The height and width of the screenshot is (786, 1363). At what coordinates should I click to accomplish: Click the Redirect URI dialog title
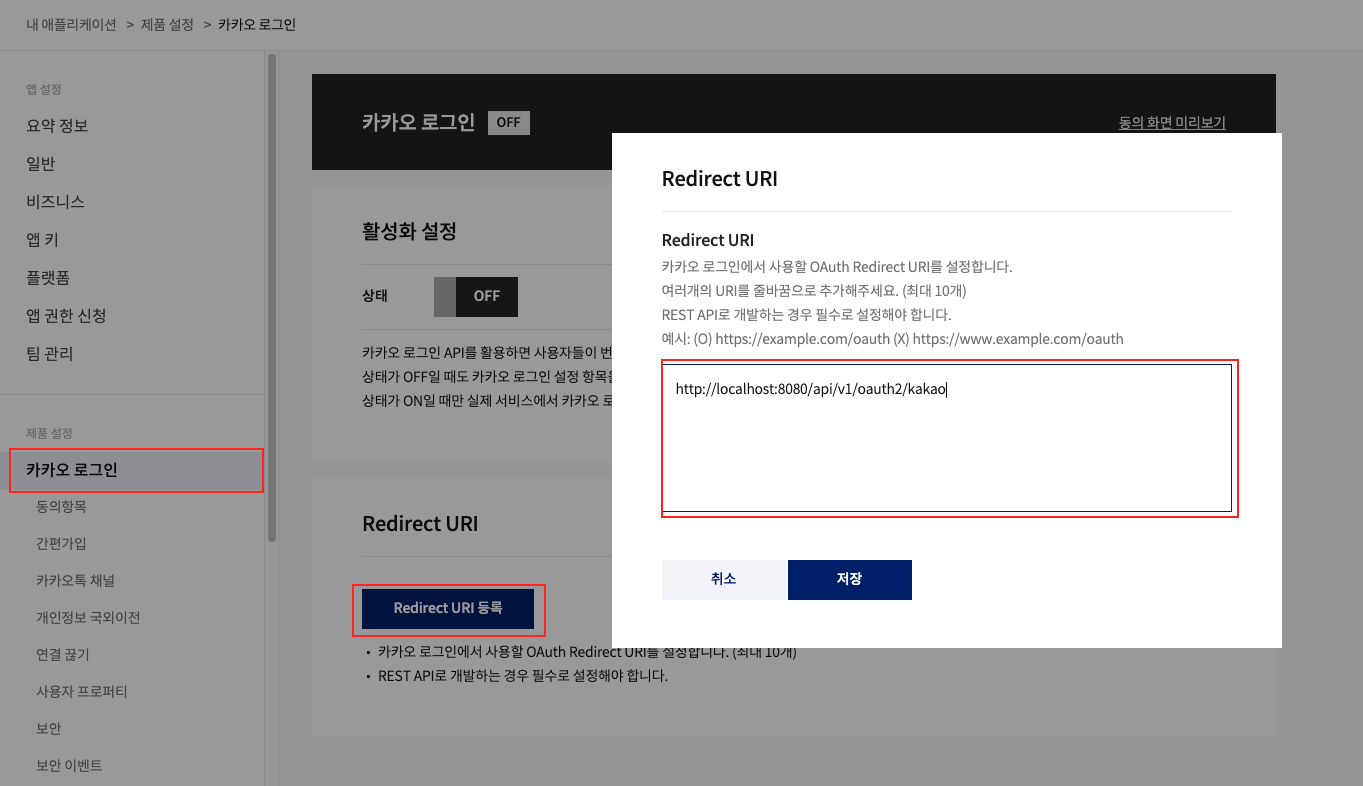coord(720,179)
